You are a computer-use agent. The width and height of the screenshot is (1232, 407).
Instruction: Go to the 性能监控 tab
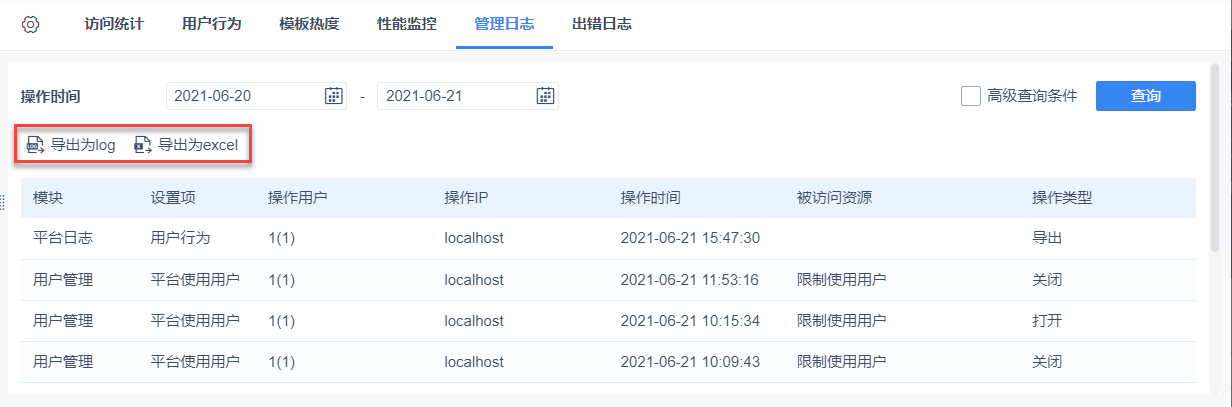[407, 24]
